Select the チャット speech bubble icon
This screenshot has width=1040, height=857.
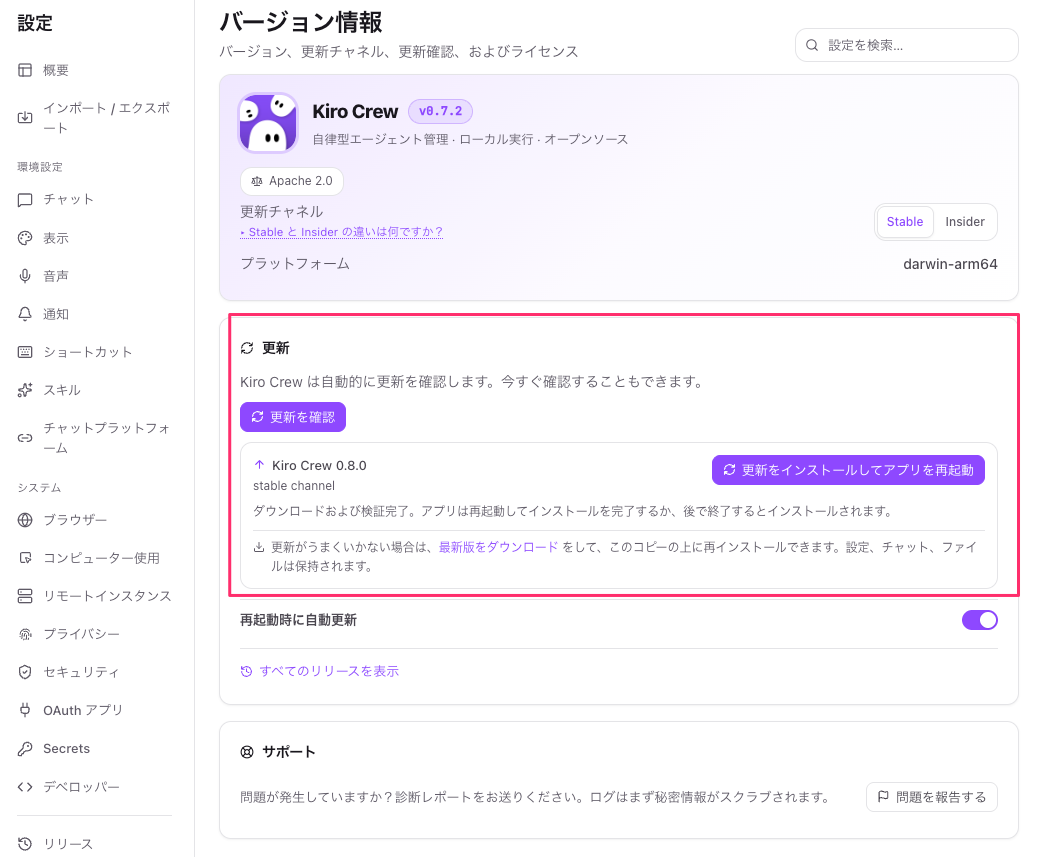(25, 200)
